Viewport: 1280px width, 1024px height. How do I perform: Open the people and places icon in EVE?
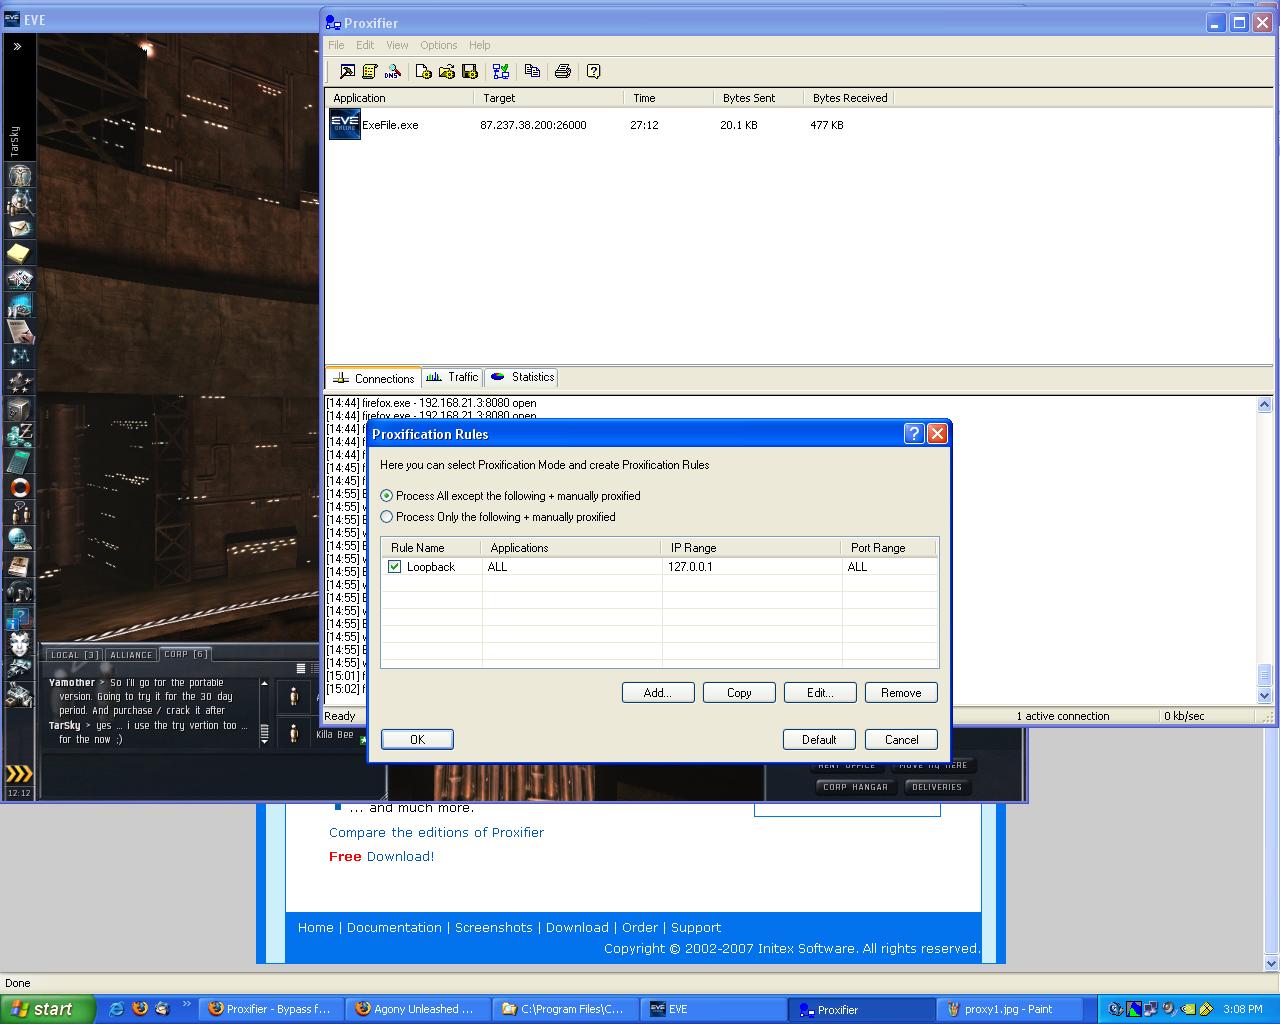pos(20,201)
